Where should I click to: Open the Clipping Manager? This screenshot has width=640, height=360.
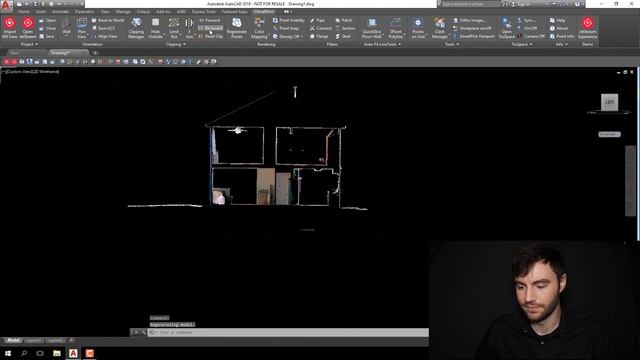[x=136, y=28]
